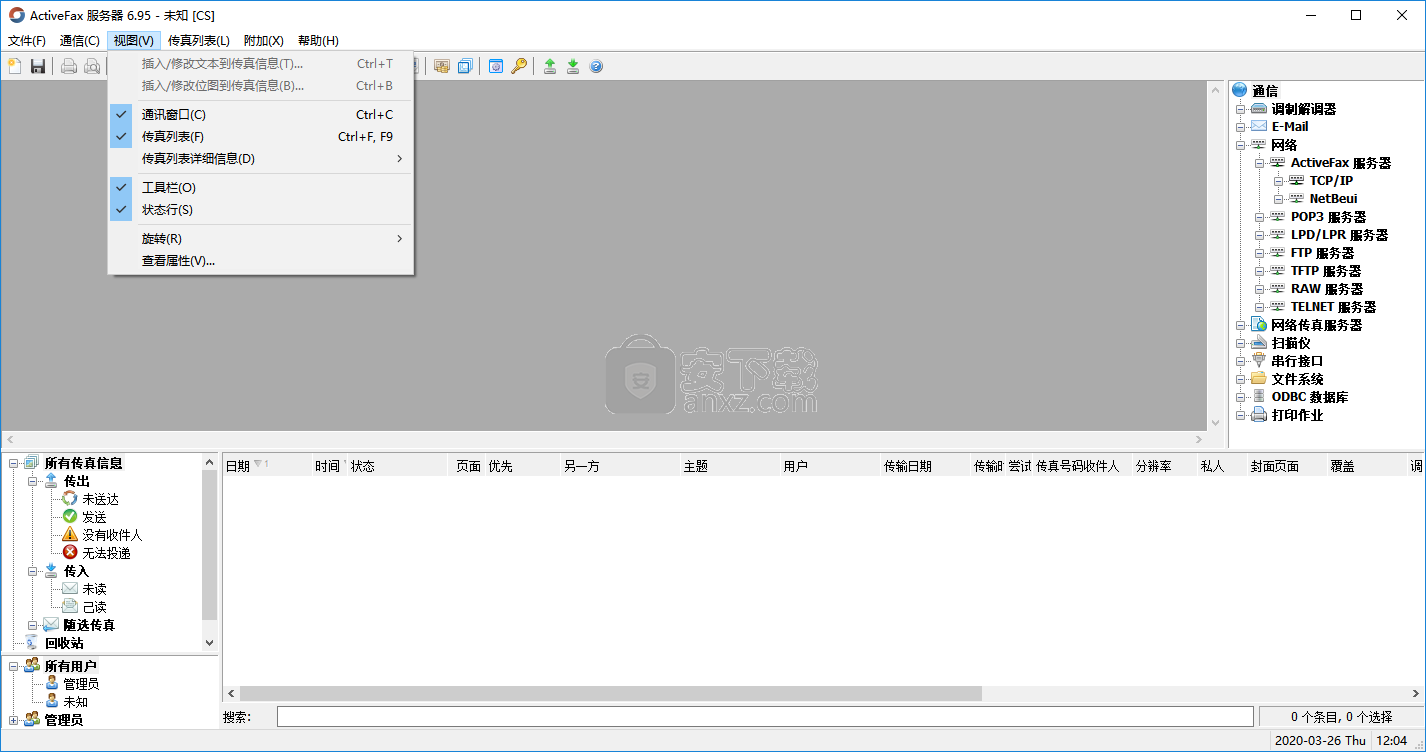
Task: Toggle the 通讯窗口(C) checked menu item
Action: 261,114
